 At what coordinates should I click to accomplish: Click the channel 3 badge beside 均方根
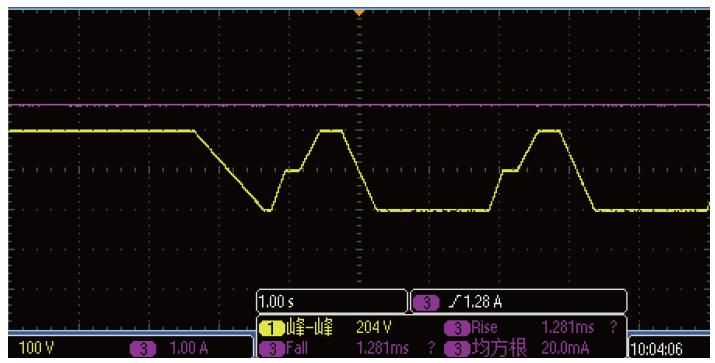pos(457,349)
